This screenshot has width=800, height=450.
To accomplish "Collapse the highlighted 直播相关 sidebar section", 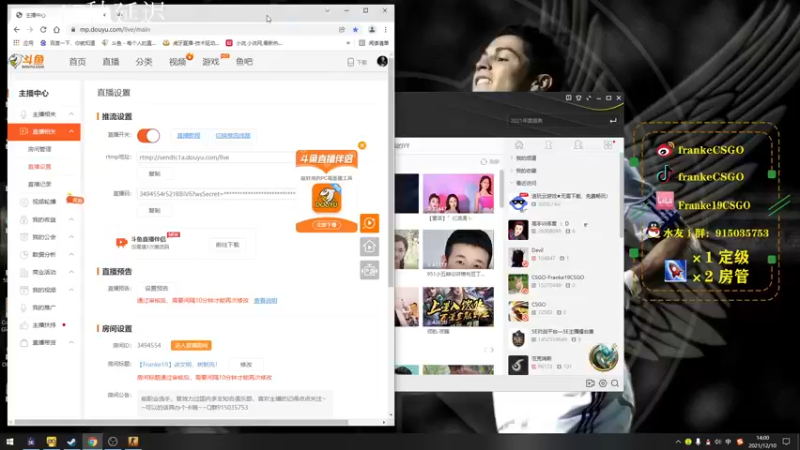I will pos(71,132).
